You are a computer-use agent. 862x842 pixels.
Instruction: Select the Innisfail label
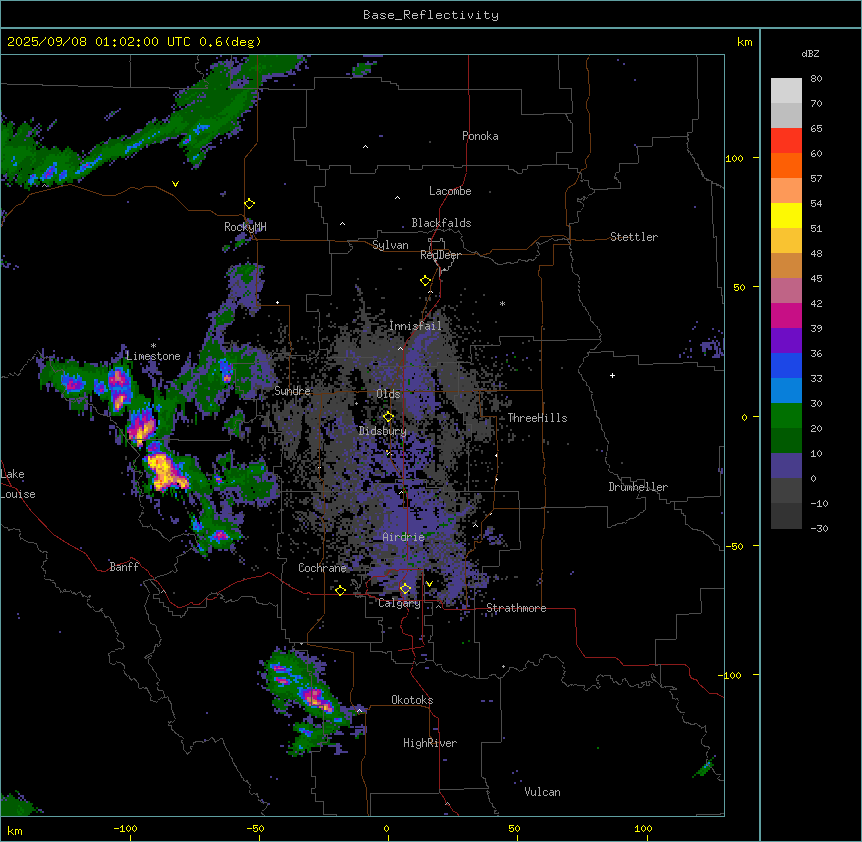coord(415,326)
